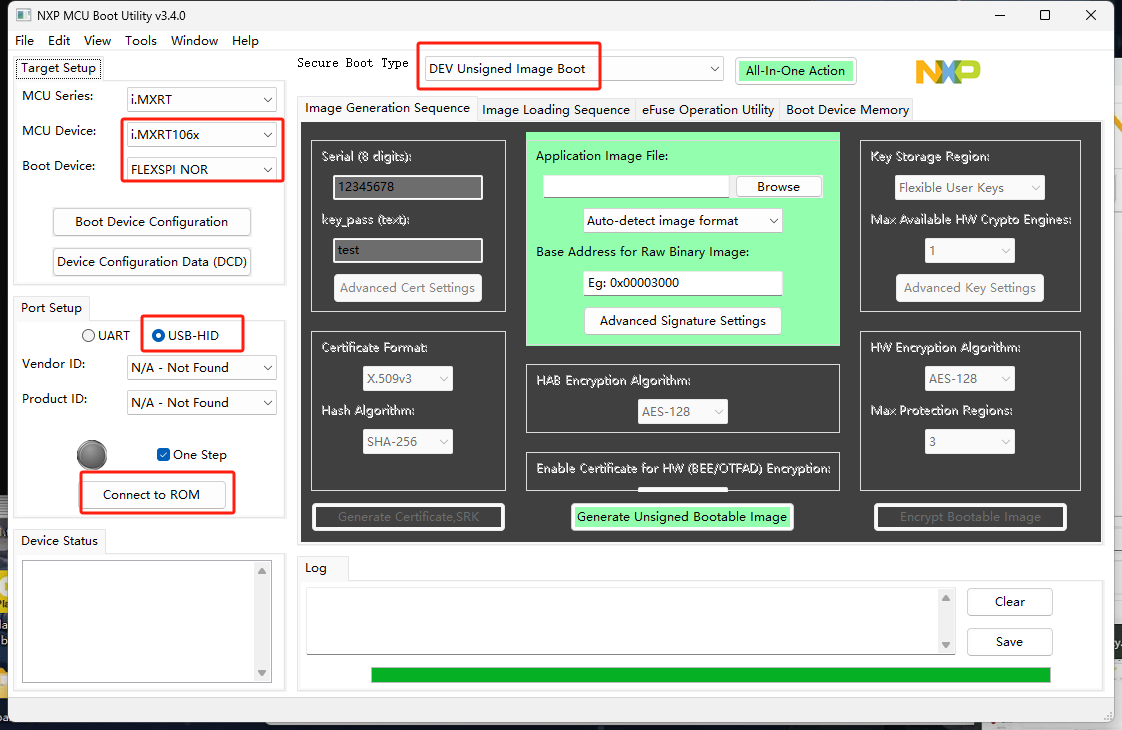Viewport: 1122px width, 730px height.
Task: Click Boot Device Configuration button
Action: pos(152,222)
